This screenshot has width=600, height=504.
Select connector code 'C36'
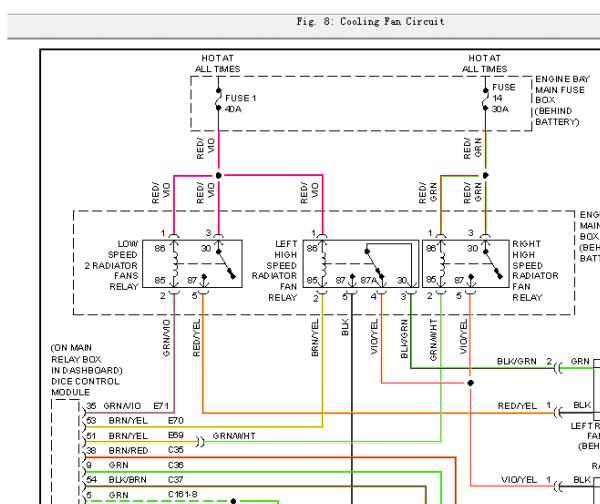[176, 465]
